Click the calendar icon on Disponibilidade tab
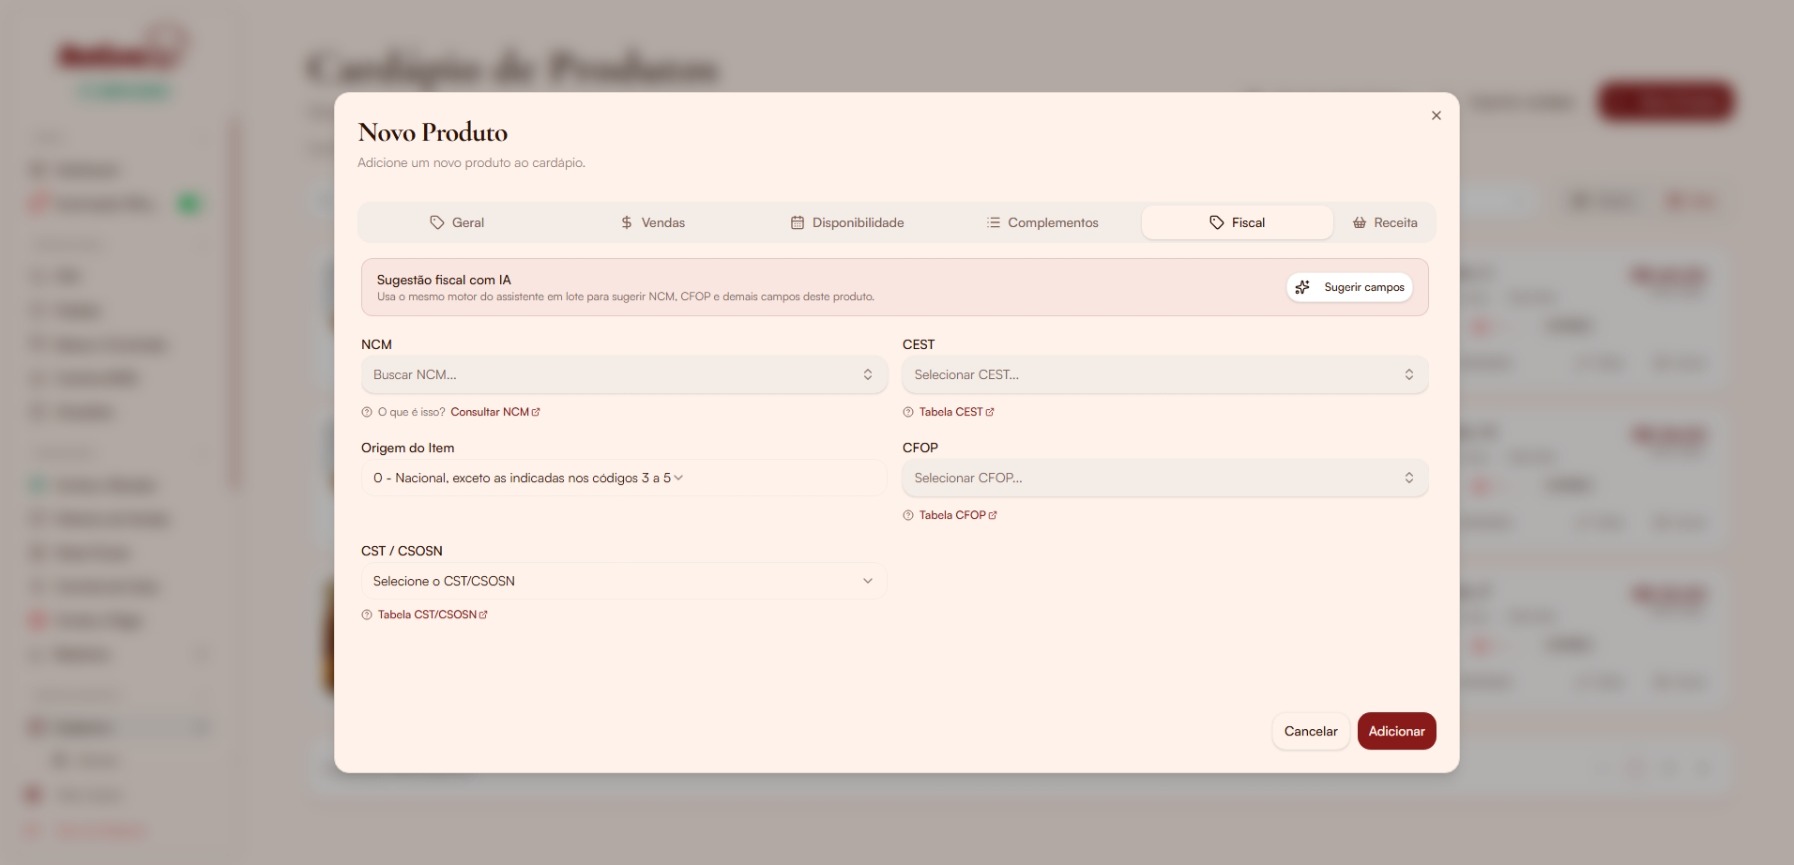 pyautogui.click(x=797, y=223)
